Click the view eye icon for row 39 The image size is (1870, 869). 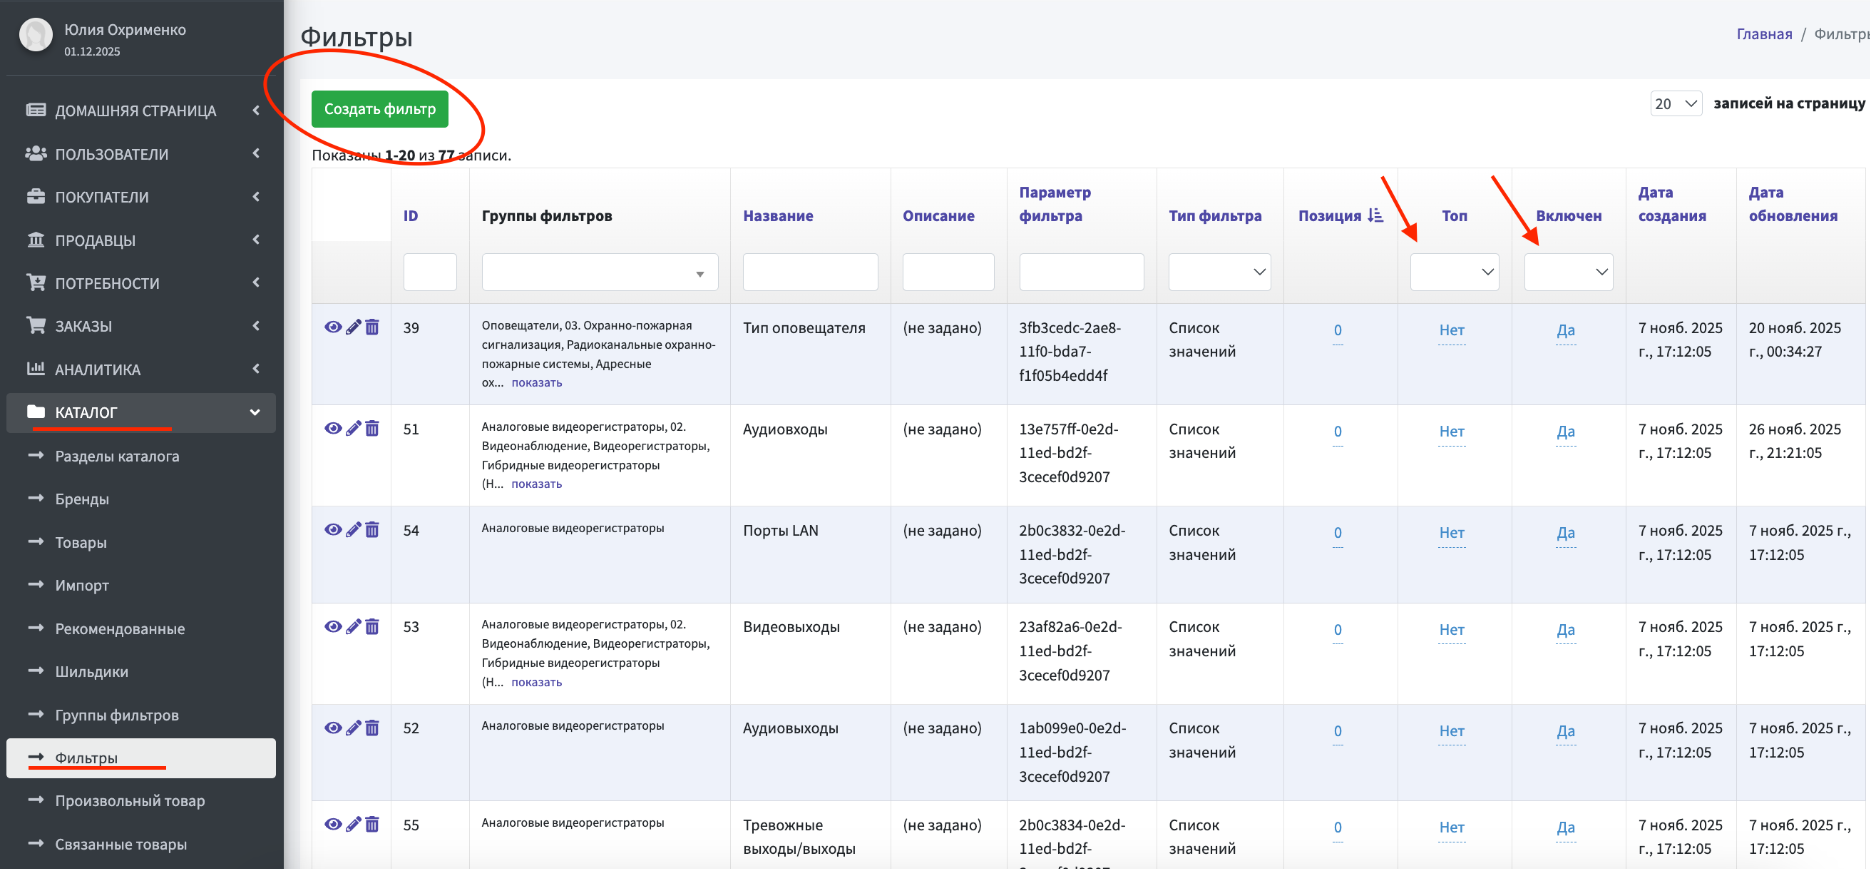pyautogui.click(x=333, y=327)
